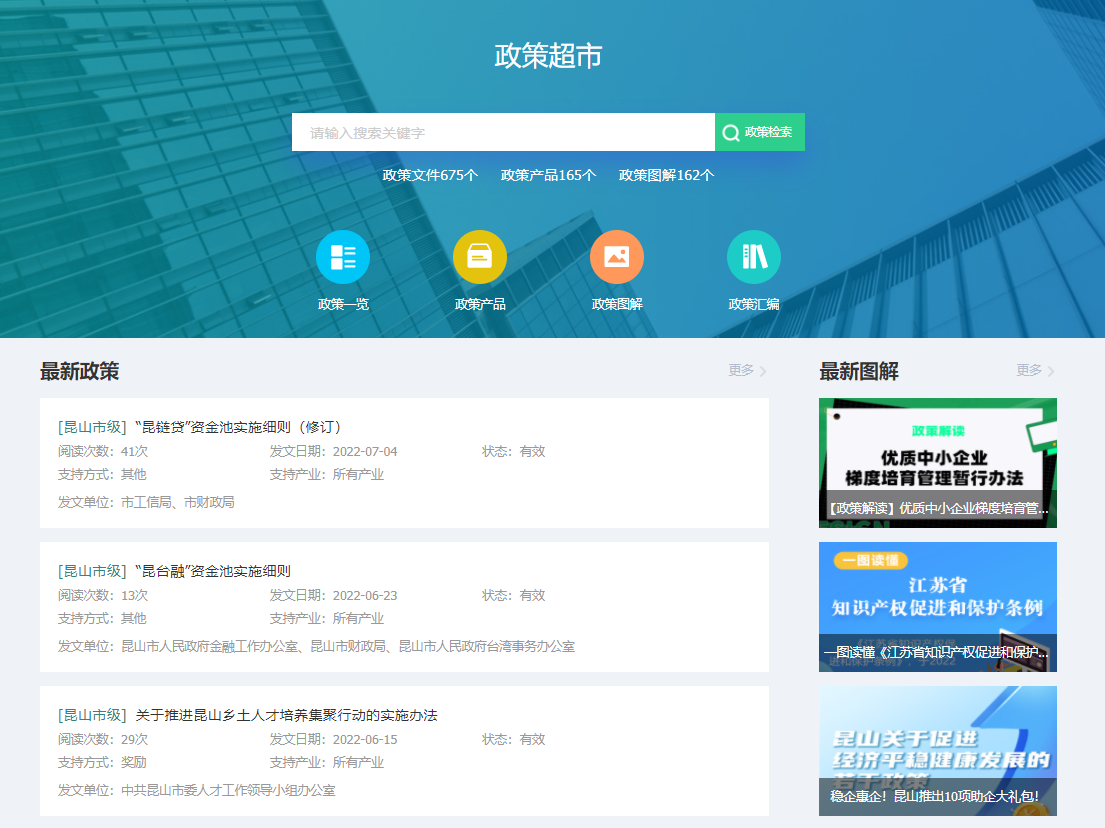Click the 政策一览 text label
This screenshot has width=1105, height=828.
(343, 304)
